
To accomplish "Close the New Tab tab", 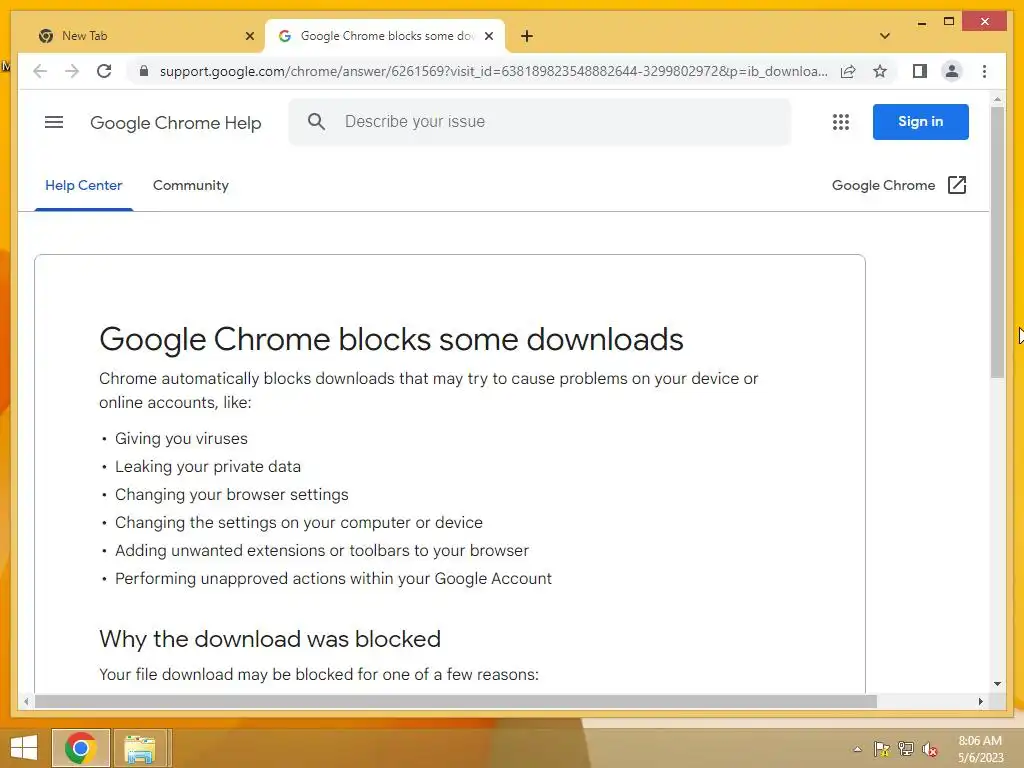I will [249, 36].
